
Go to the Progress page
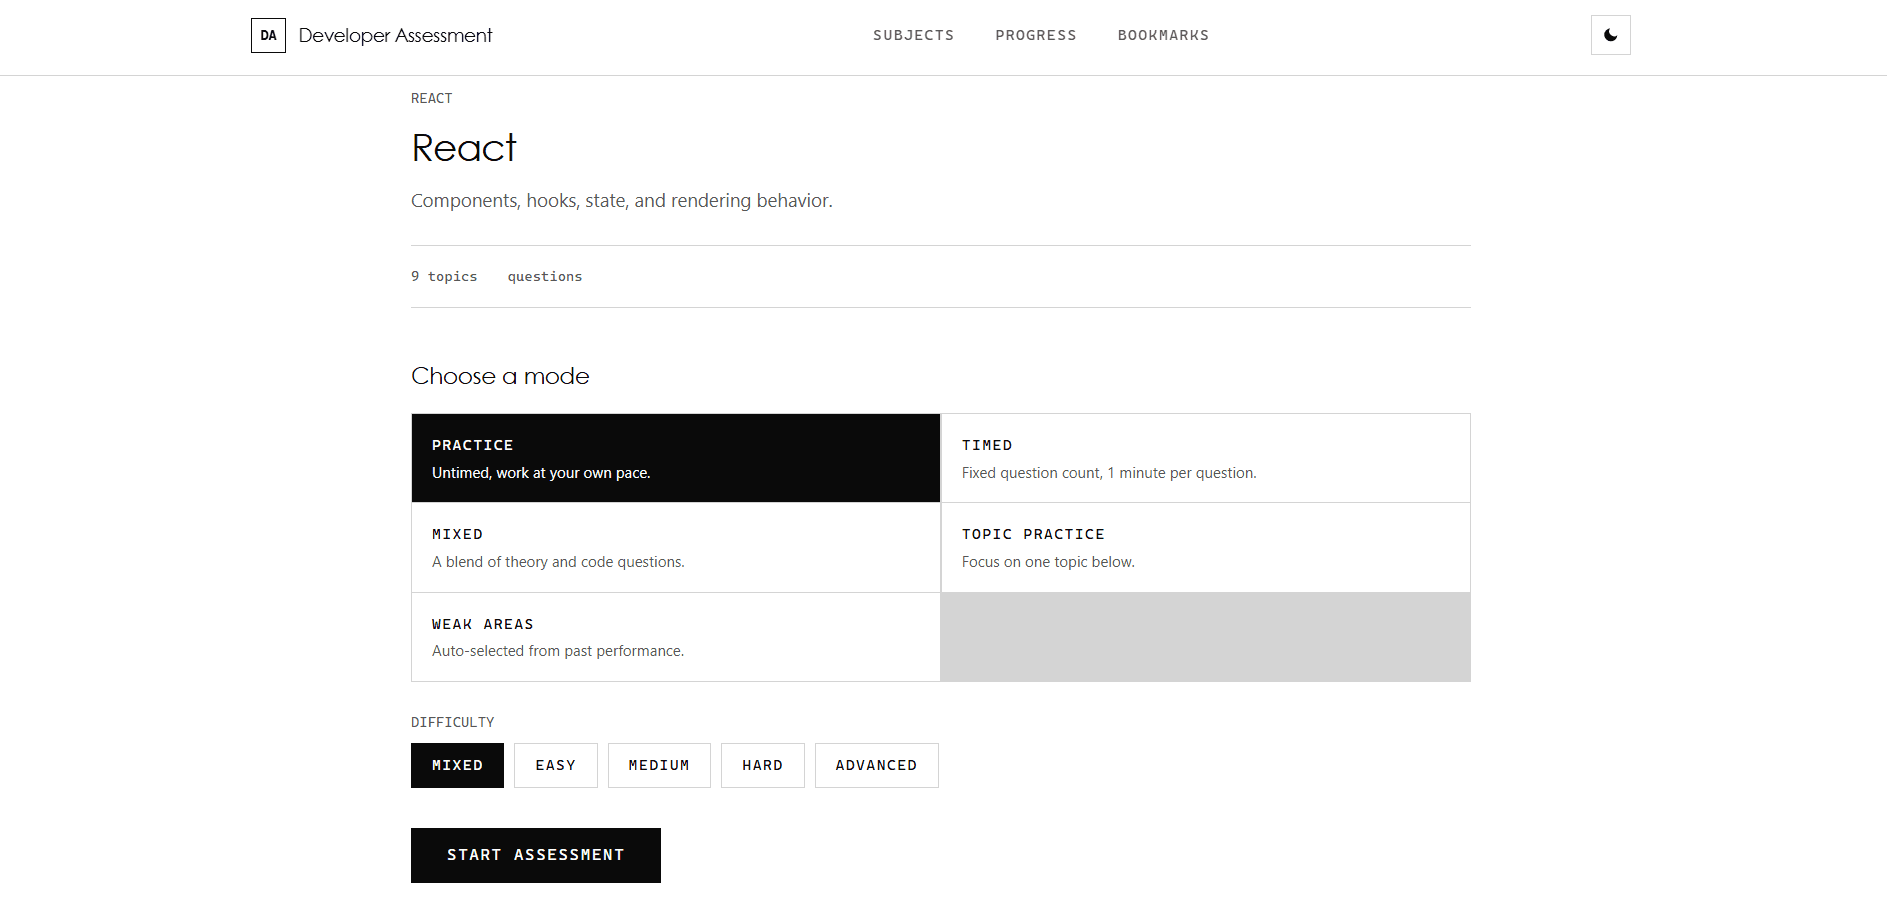pos(1035,35)
